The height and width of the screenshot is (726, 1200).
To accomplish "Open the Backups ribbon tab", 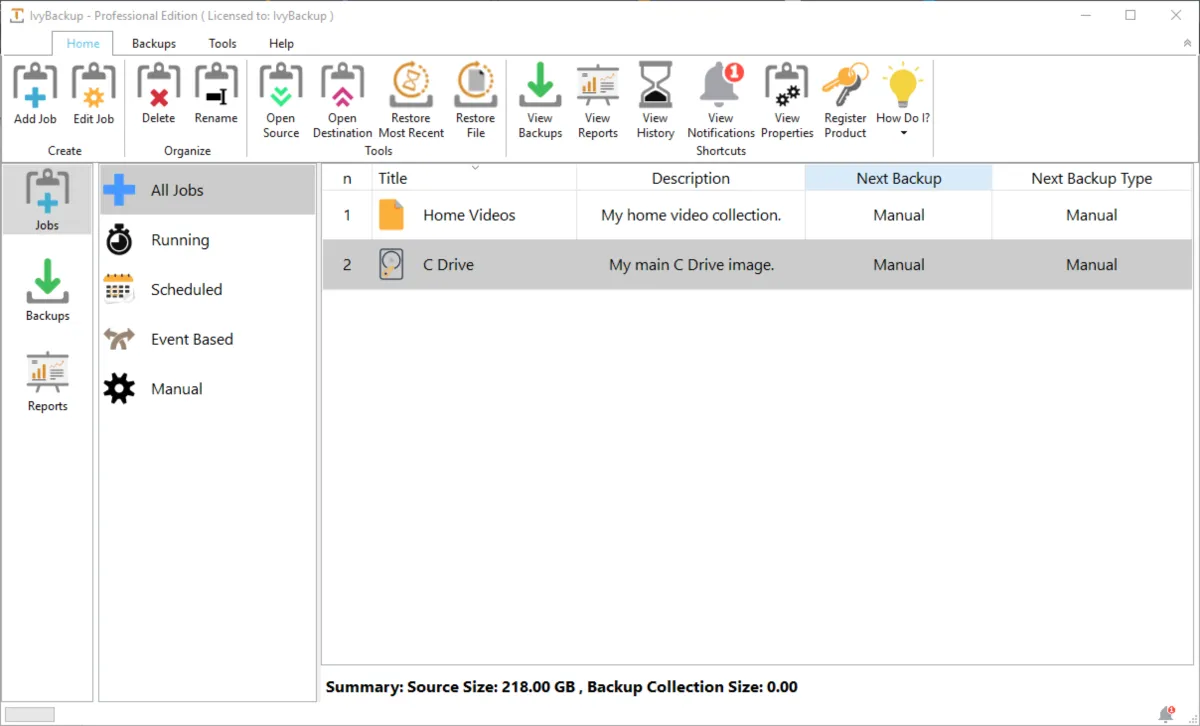I will coord(154,43).
